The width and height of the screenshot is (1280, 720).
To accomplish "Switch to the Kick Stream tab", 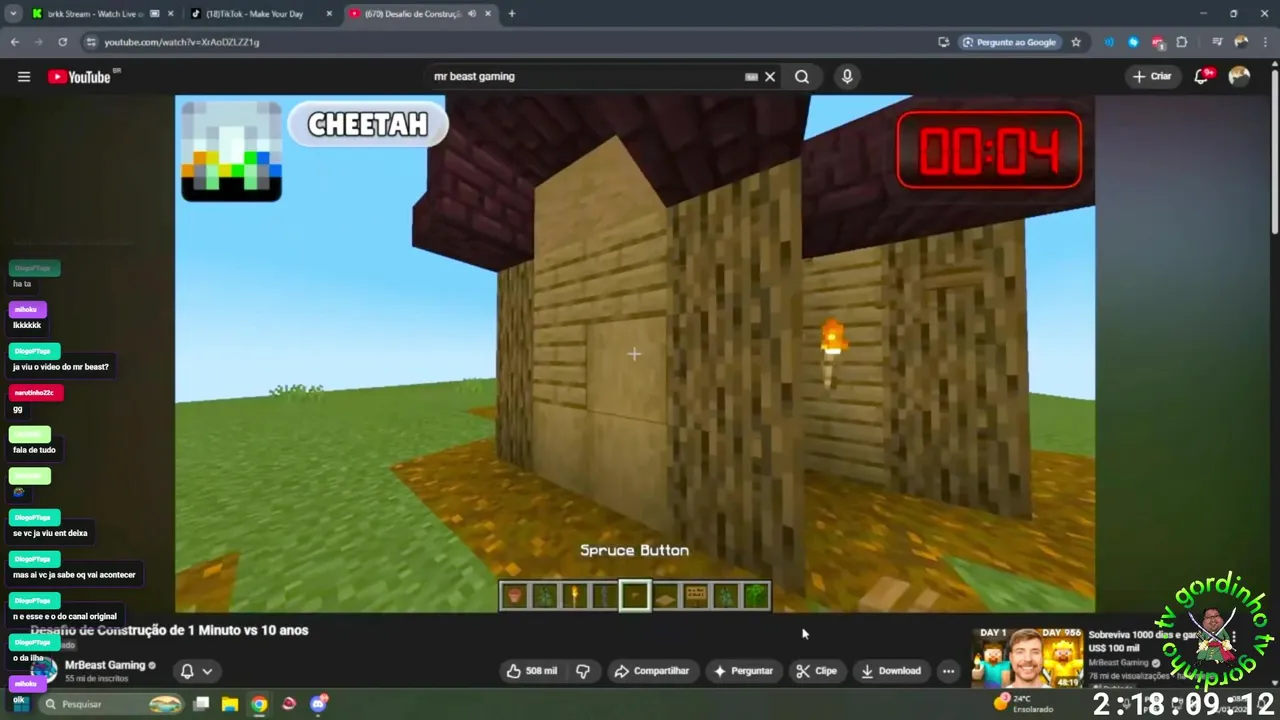I will [x=95, y=14].
